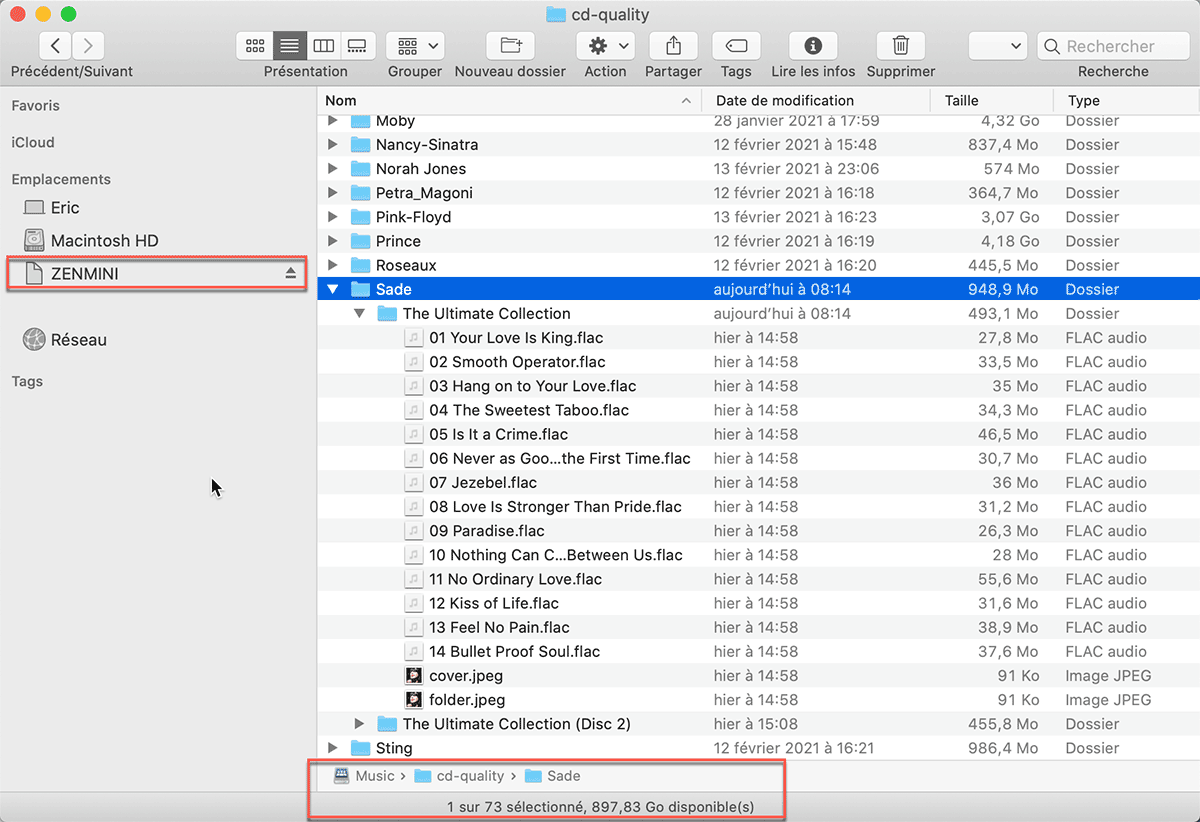Click the Favoris sidebar heading
The image size is (1200, 822).
(x=36, y=106)
